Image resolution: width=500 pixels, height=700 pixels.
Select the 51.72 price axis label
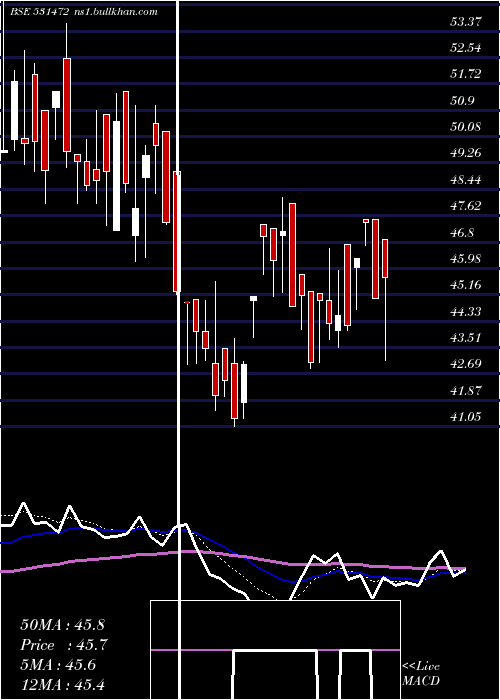[x=466, y=74]
